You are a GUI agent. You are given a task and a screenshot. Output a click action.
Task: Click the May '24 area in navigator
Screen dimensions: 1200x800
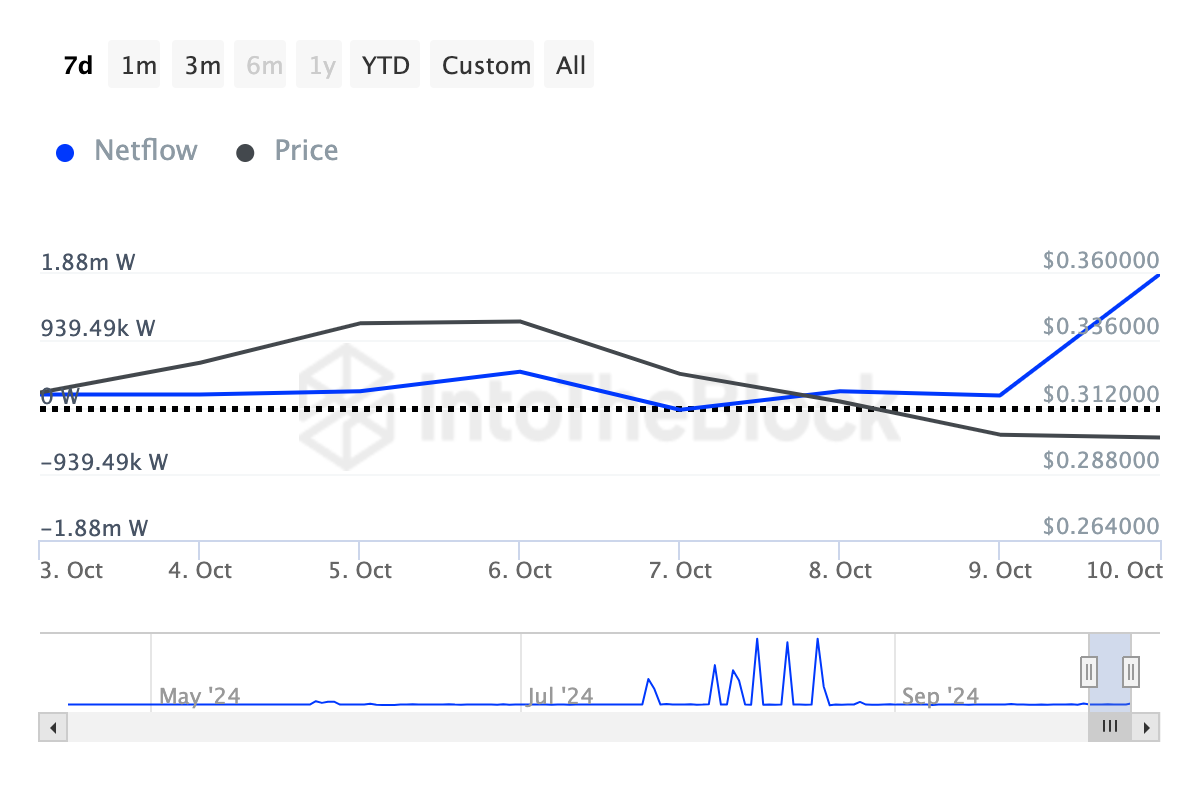coord(200,694)
